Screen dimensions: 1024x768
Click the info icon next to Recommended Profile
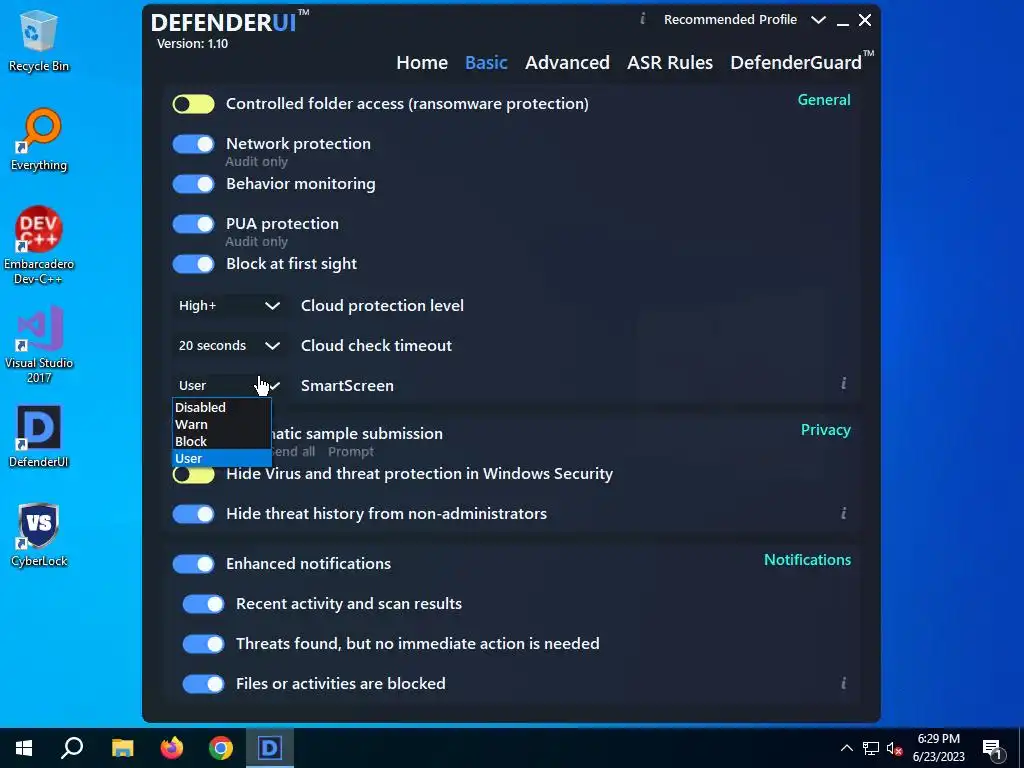click(x=643, y=19)
